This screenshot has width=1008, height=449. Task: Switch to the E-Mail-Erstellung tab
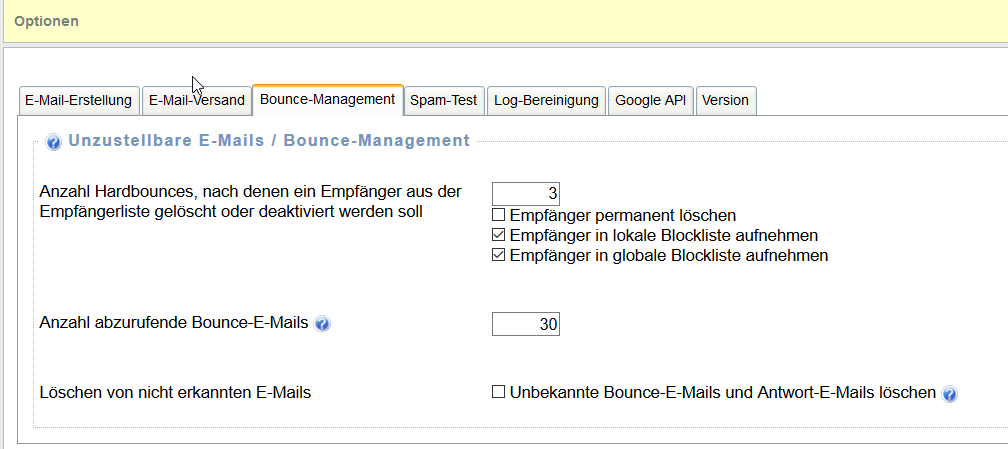[x=78, y=100]
